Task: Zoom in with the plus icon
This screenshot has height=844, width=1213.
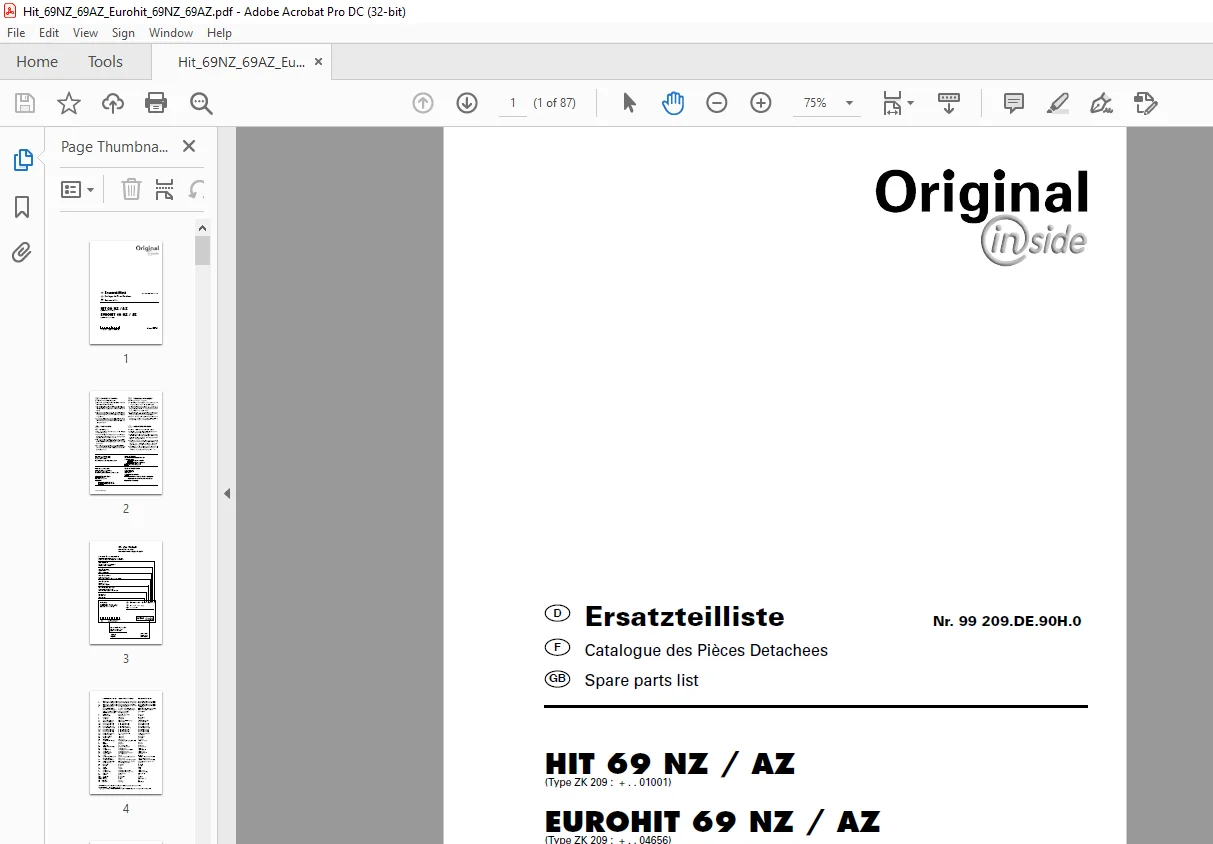Action: (x=761, y=103)
